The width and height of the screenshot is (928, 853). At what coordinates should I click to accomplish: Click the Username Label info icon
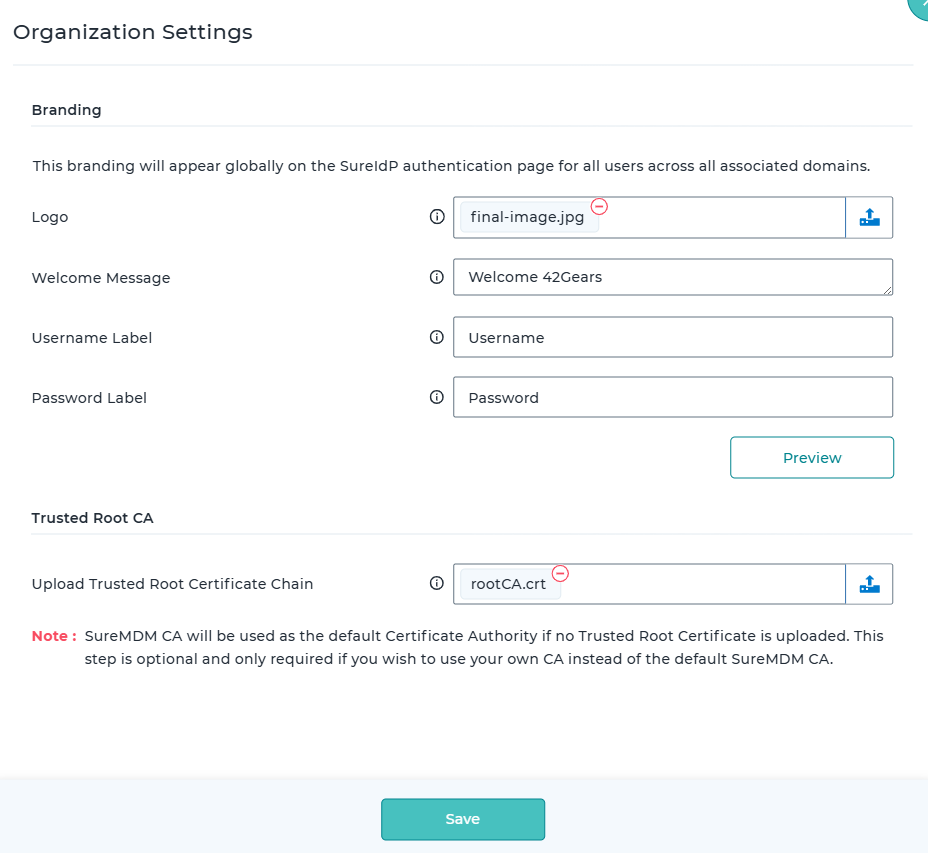(436, 337)
